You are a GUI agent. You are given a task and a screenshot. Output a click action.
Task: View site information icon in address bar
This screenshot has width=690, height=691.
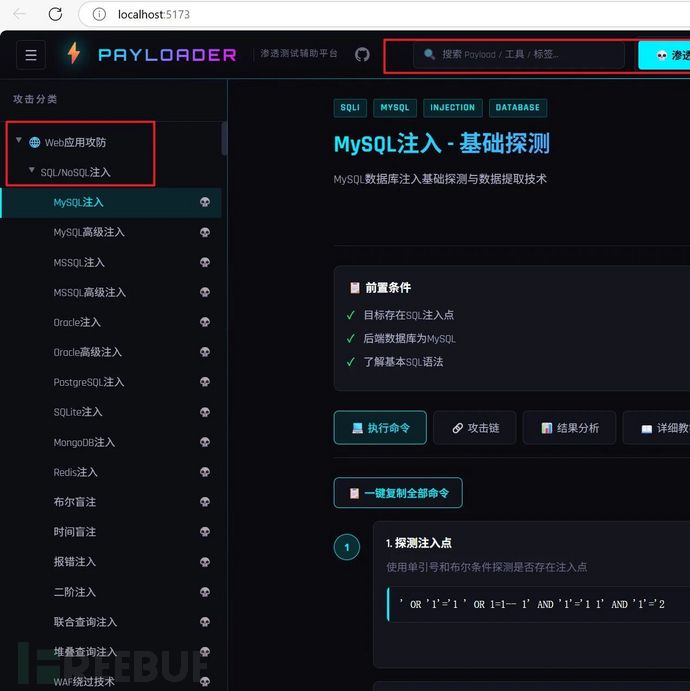click(x=99, y=14)
